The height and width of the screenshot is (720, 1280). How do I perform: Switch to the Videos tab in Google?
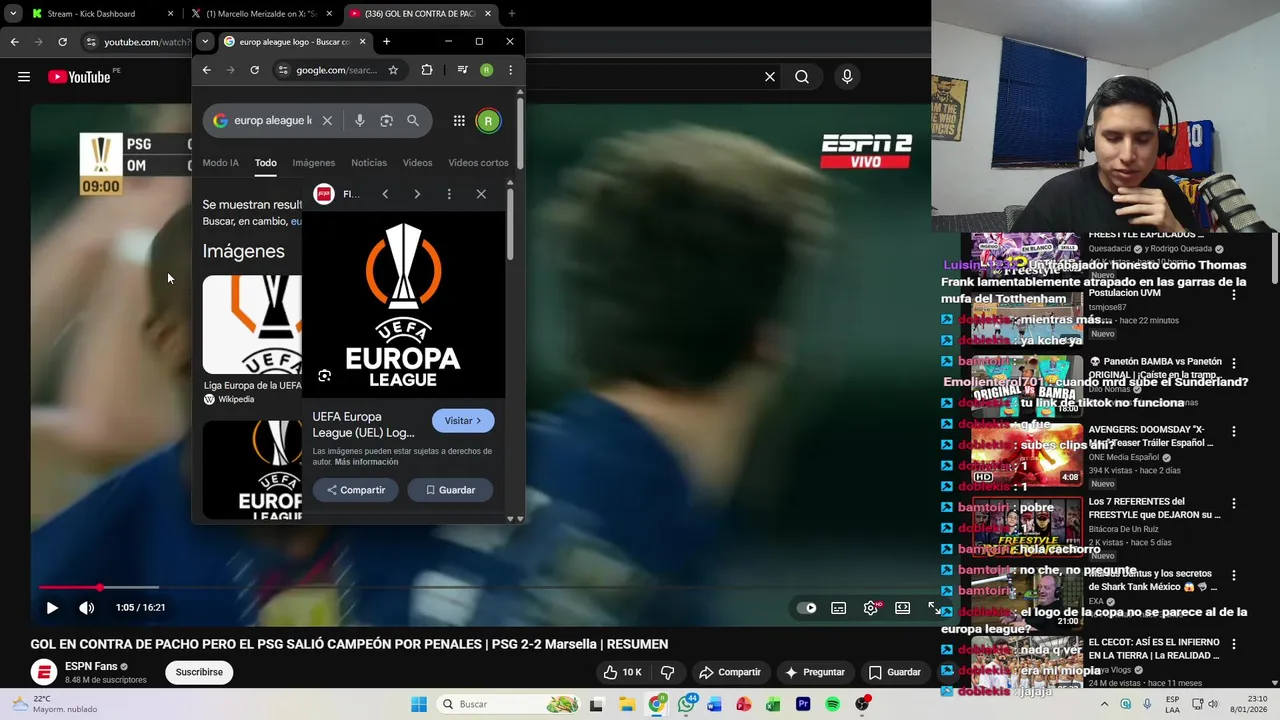(418, 163)
